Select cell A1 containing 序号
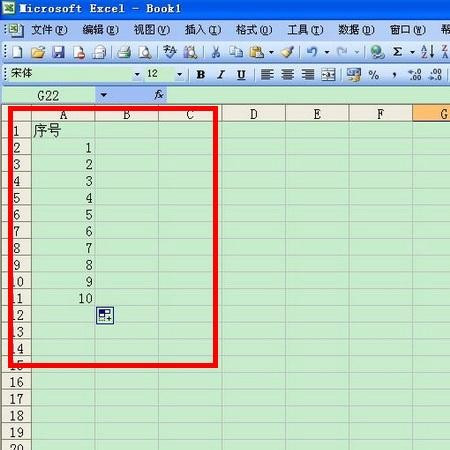Screen dimensions: 450x450 pos(63,130)
